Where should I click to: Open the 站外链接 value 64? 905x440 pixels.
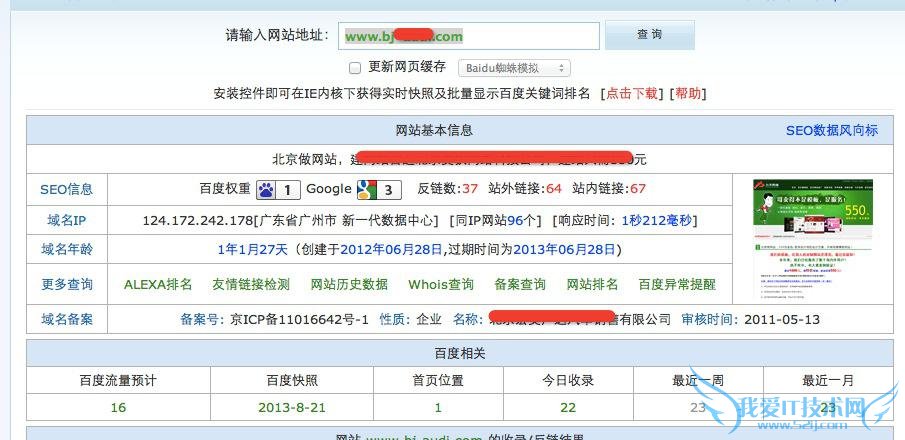[x=554, y=189]
